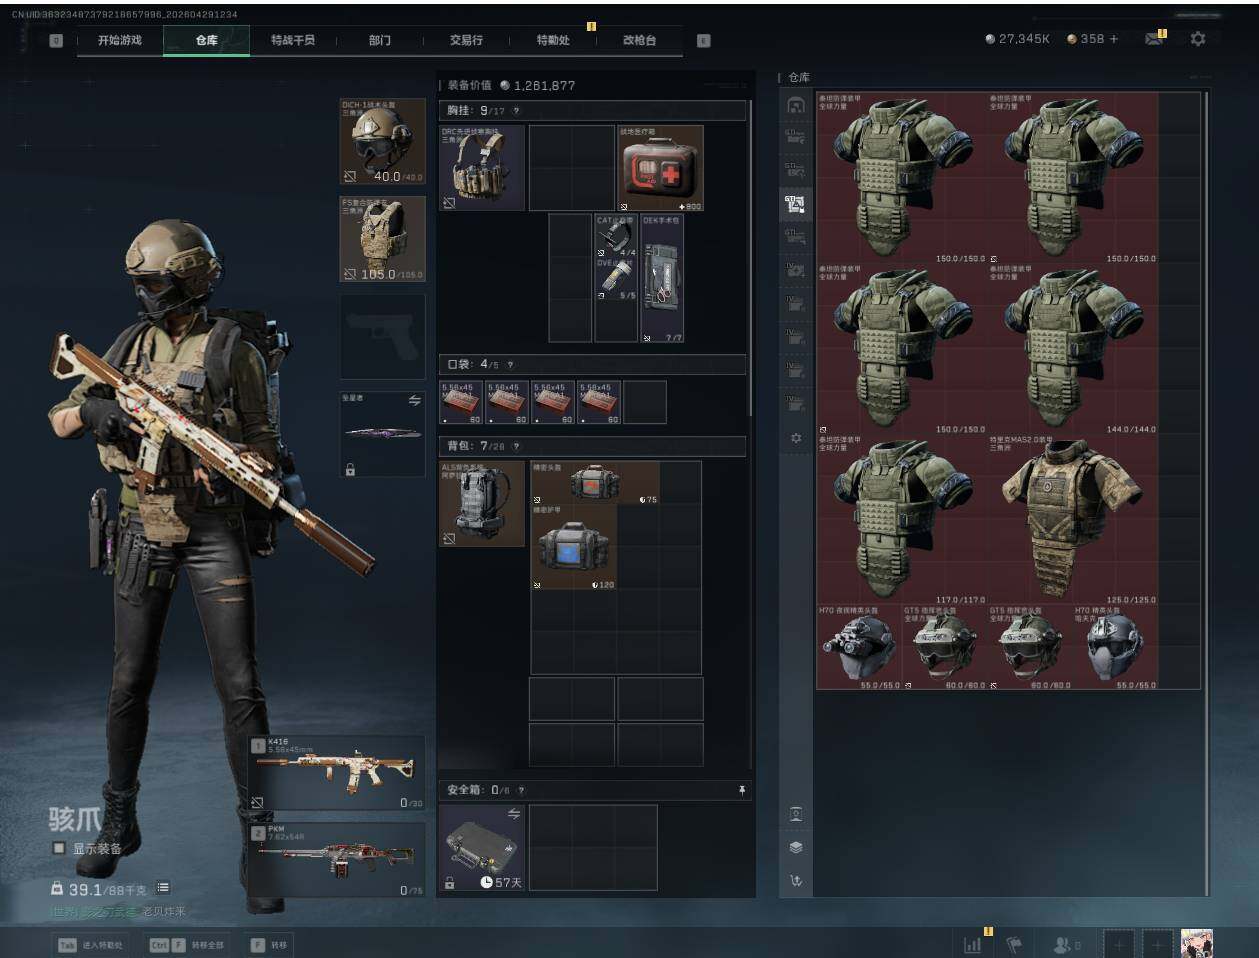The width and height of the screenshot is (1259, 958).
Task: Select the H70 night vision helmet
Action: point(859,647)
